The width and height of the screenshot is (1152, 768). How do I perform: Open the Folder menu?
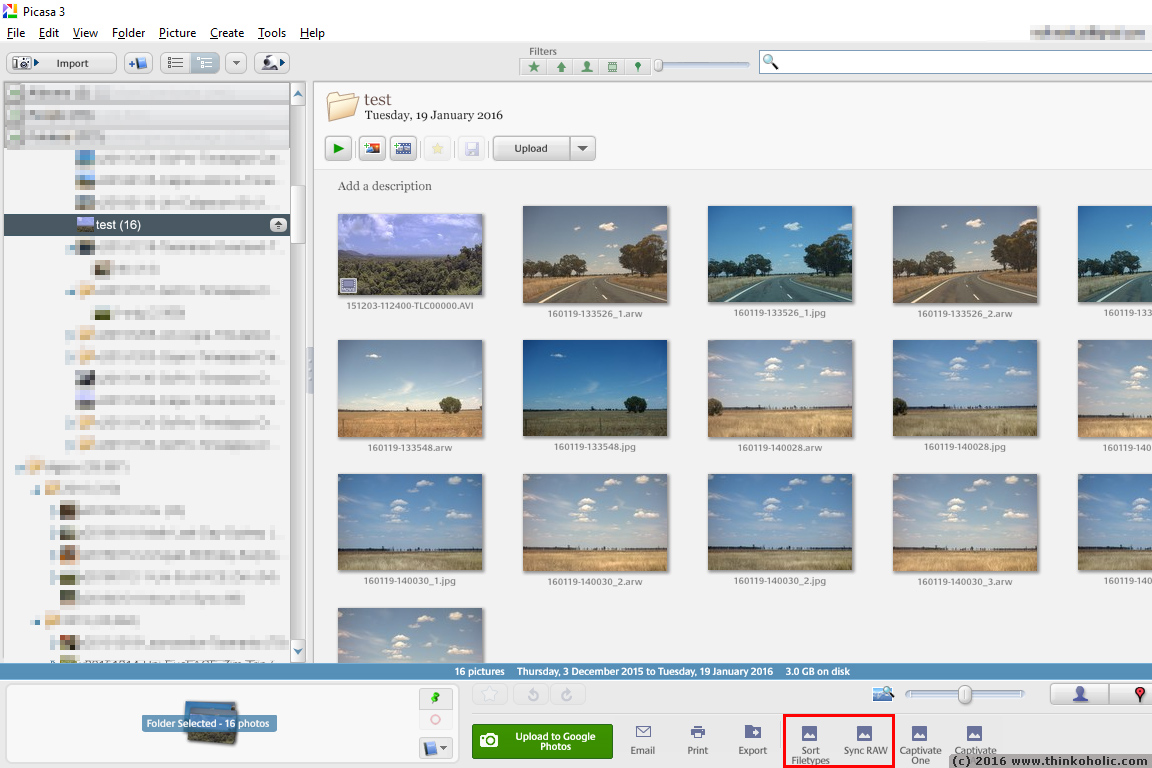tap(129, 33)
